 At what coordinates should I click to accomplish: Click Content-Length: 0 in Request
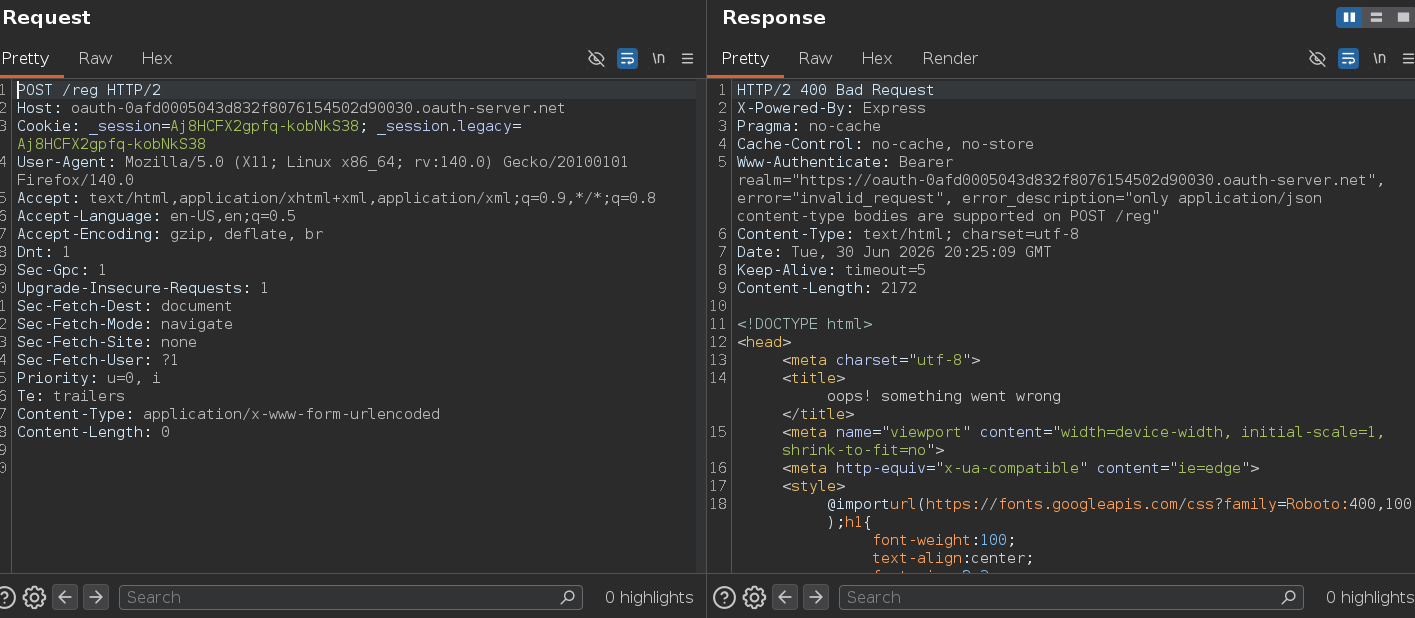(93, 432)
